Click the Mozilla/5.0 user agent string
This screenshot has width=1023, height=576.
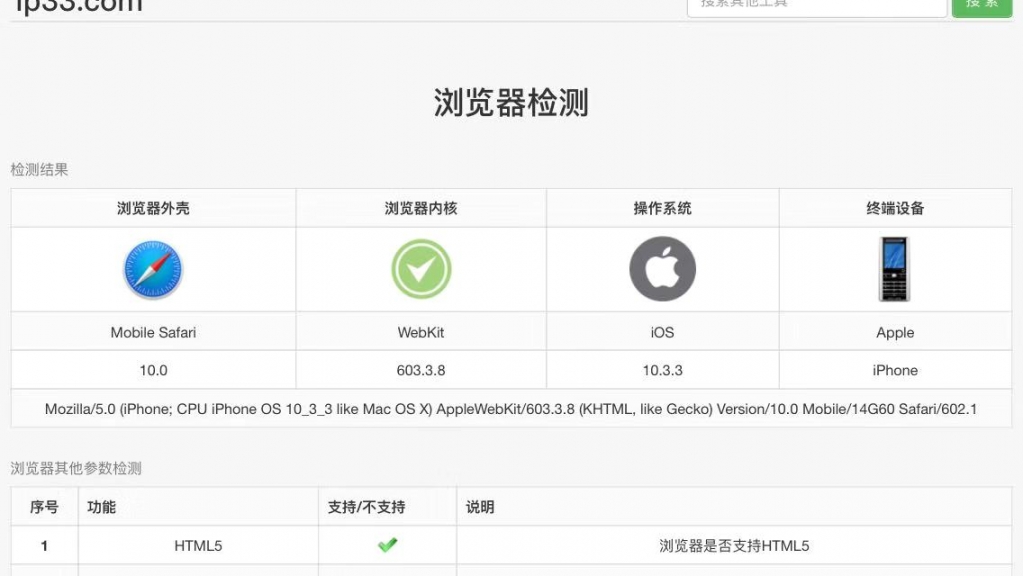coord(511,409)
